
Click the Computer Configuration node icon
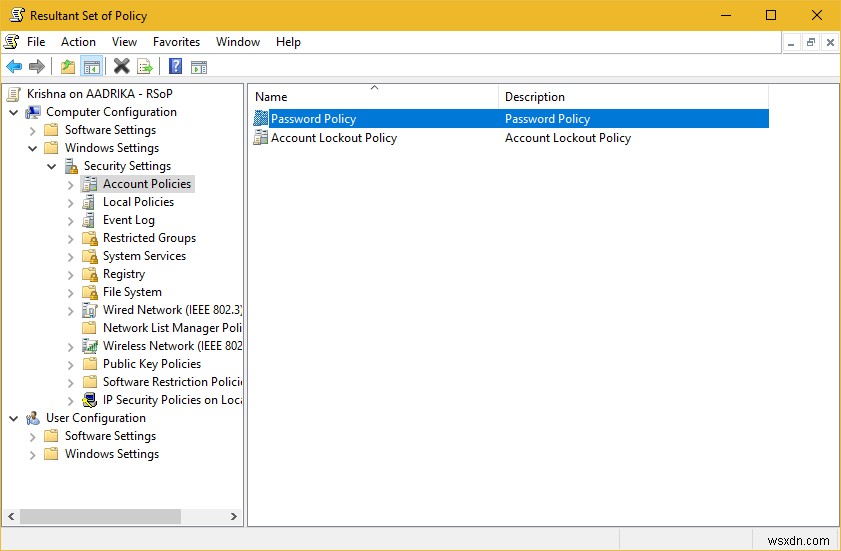pos(33,112)
